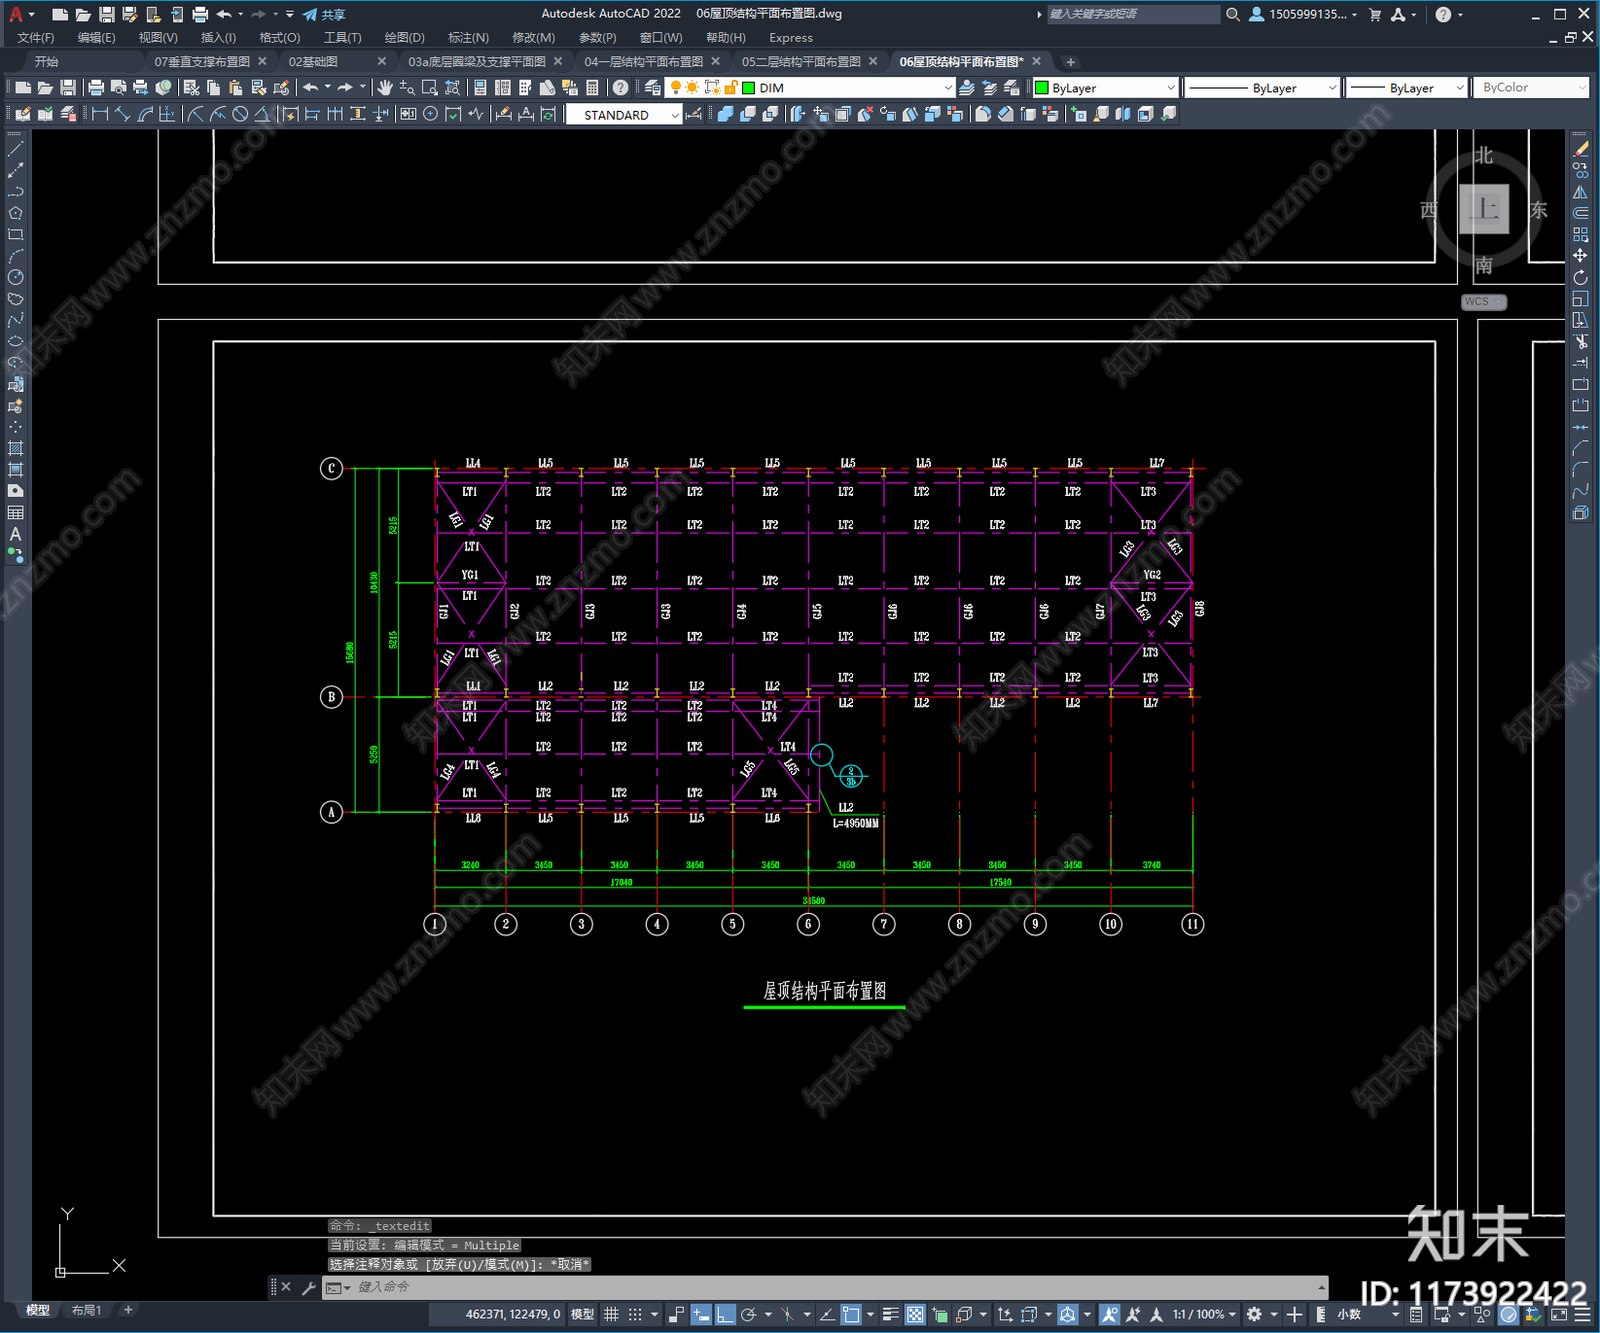The width and height of the screenshot is (1600, 1333).
Task: Open the Layer Properties Manager icon
Action: 653,88
